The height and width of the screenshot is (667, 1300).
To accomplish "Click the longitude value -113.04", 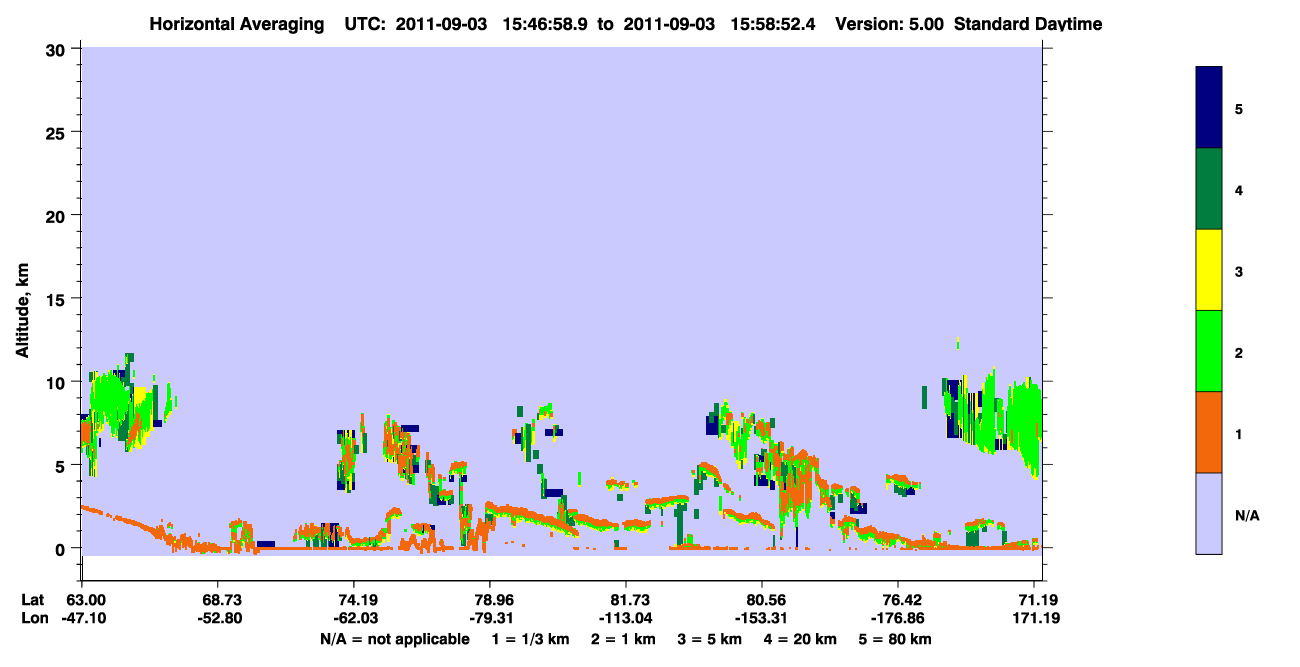I will [626, 618].
